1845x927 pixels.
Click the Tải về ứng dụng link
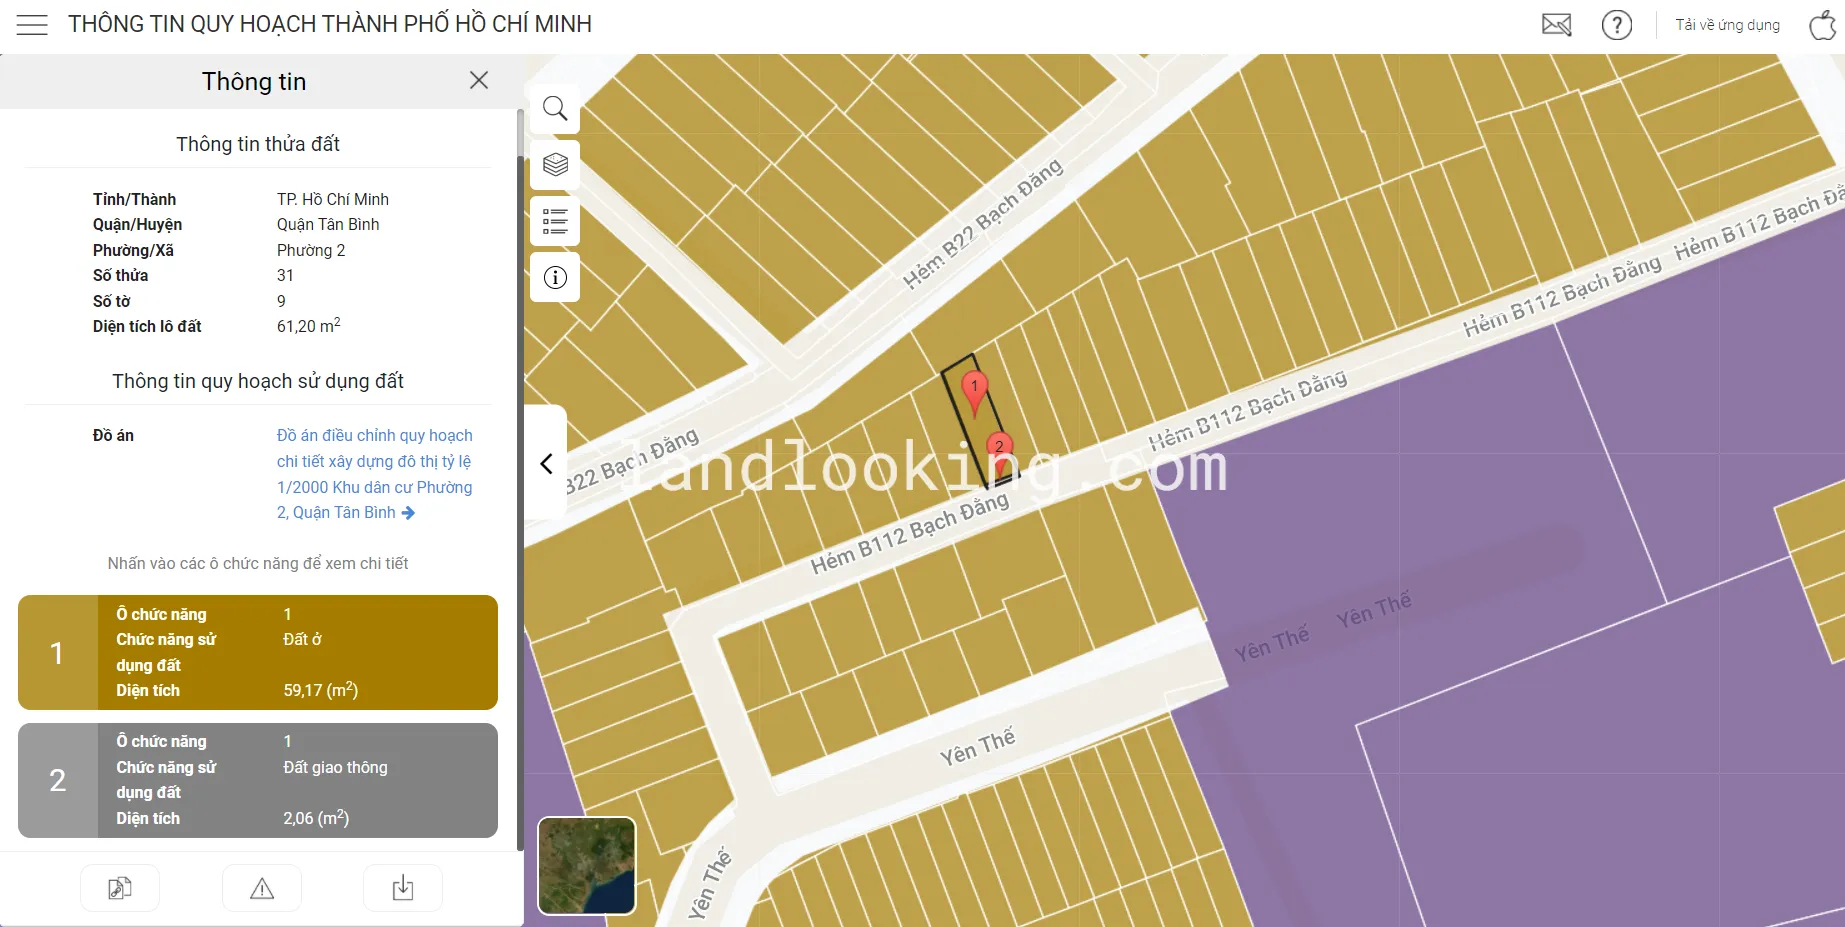1727,25
